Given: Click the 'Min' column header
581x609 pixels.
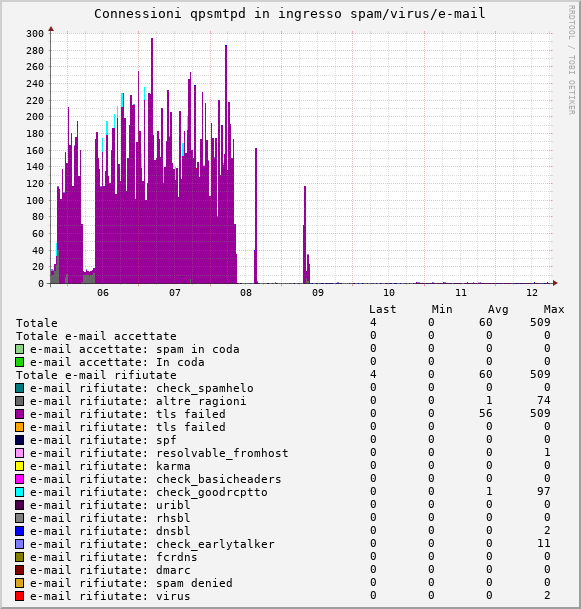Looking at the screenshot, I should click(x=442, y=310).
